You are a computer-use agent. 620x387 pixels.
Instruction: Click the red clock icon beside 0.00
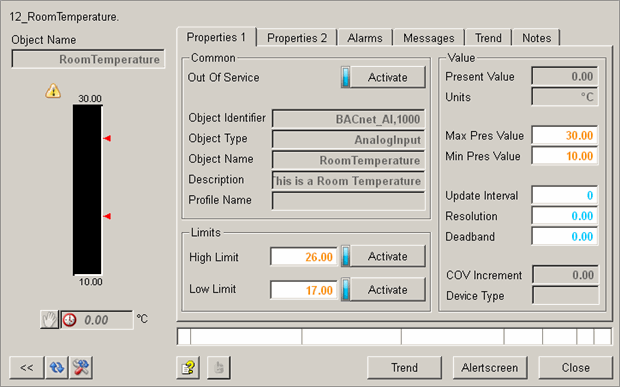tap(70, 320)
